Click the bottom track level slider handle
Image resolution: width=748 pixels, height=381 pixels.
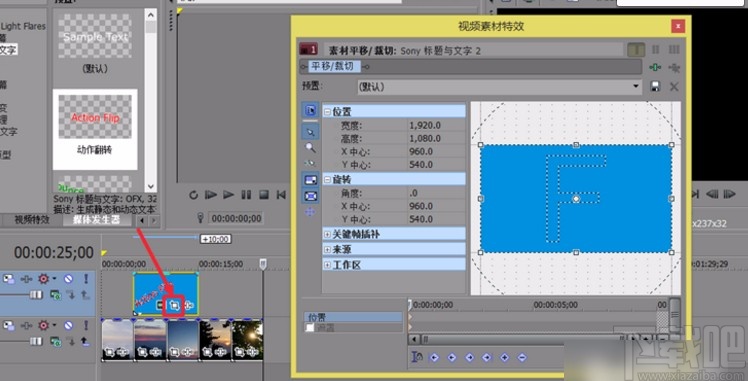tap(36, 342)
